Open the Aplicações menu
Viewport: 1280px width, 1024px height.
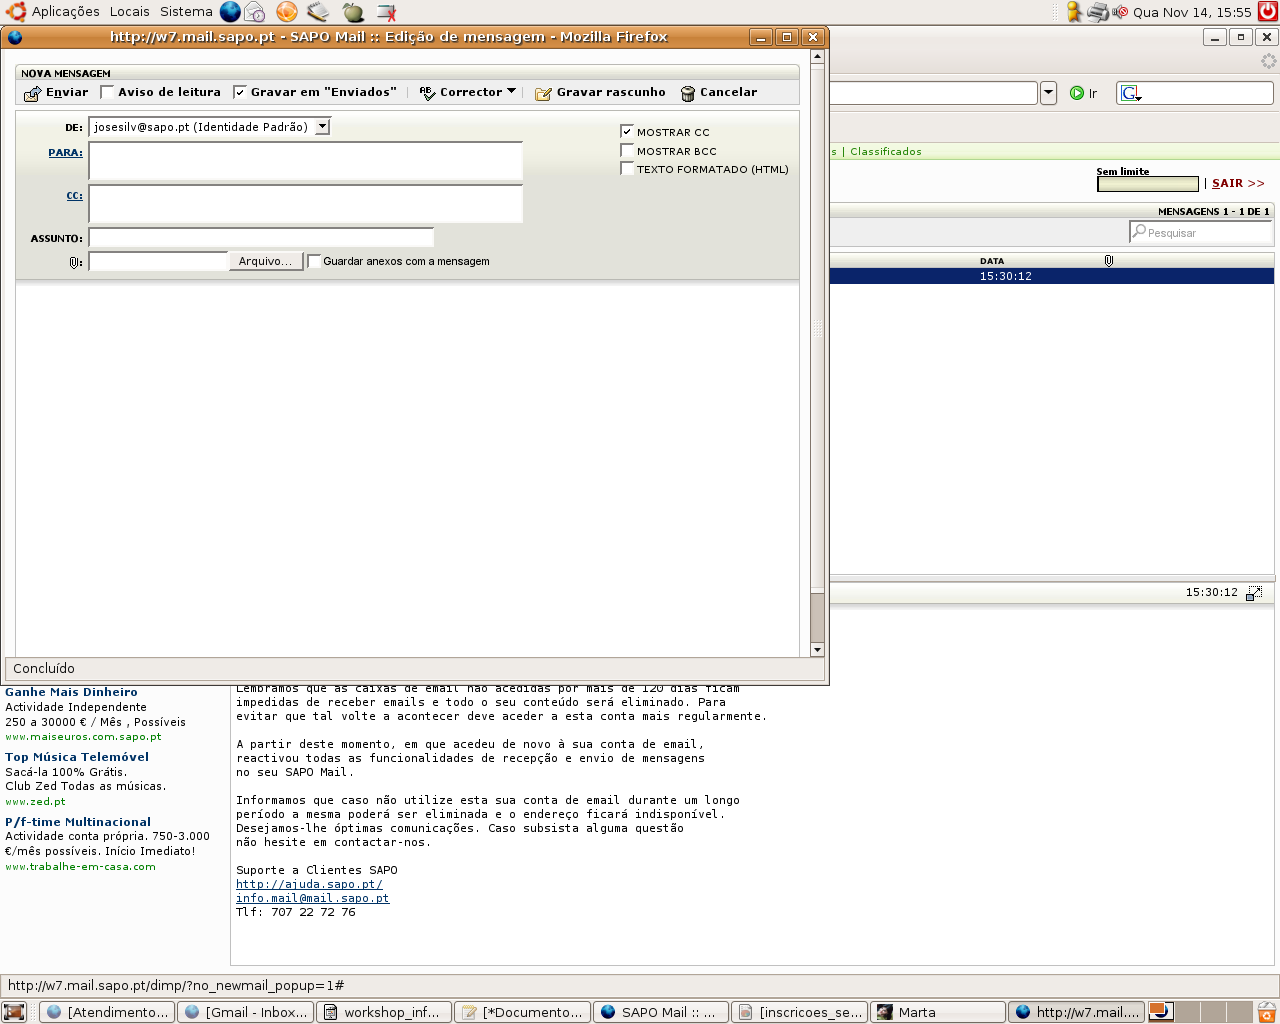(x=66, y=12)
